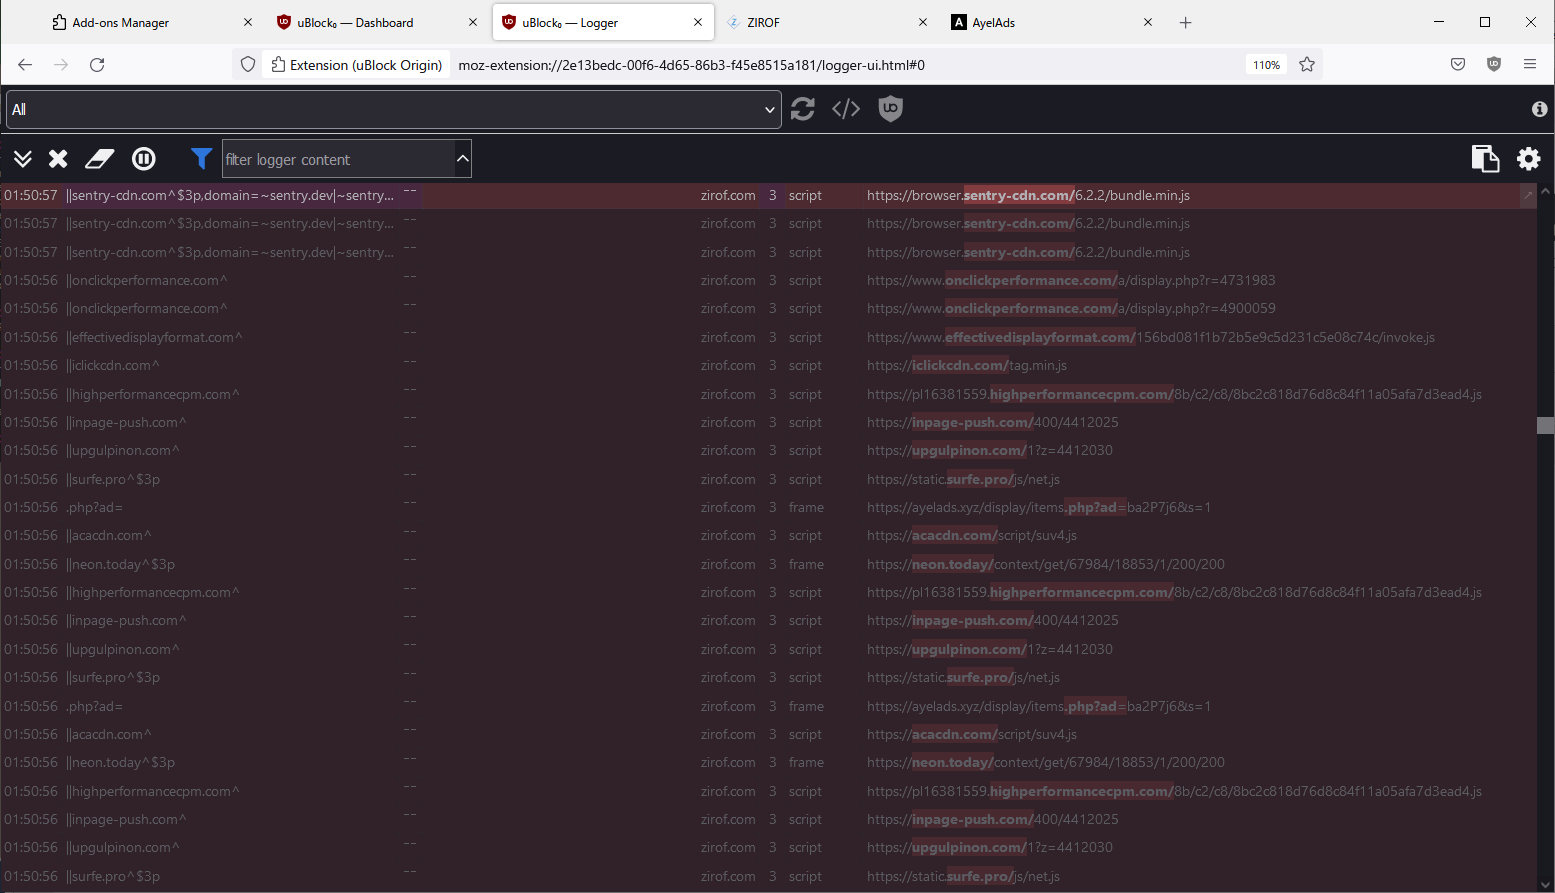Screen dimensions: 1555x893
Task: Open Firefox application hamburger menu
Action: click(x=1530, y=65)
